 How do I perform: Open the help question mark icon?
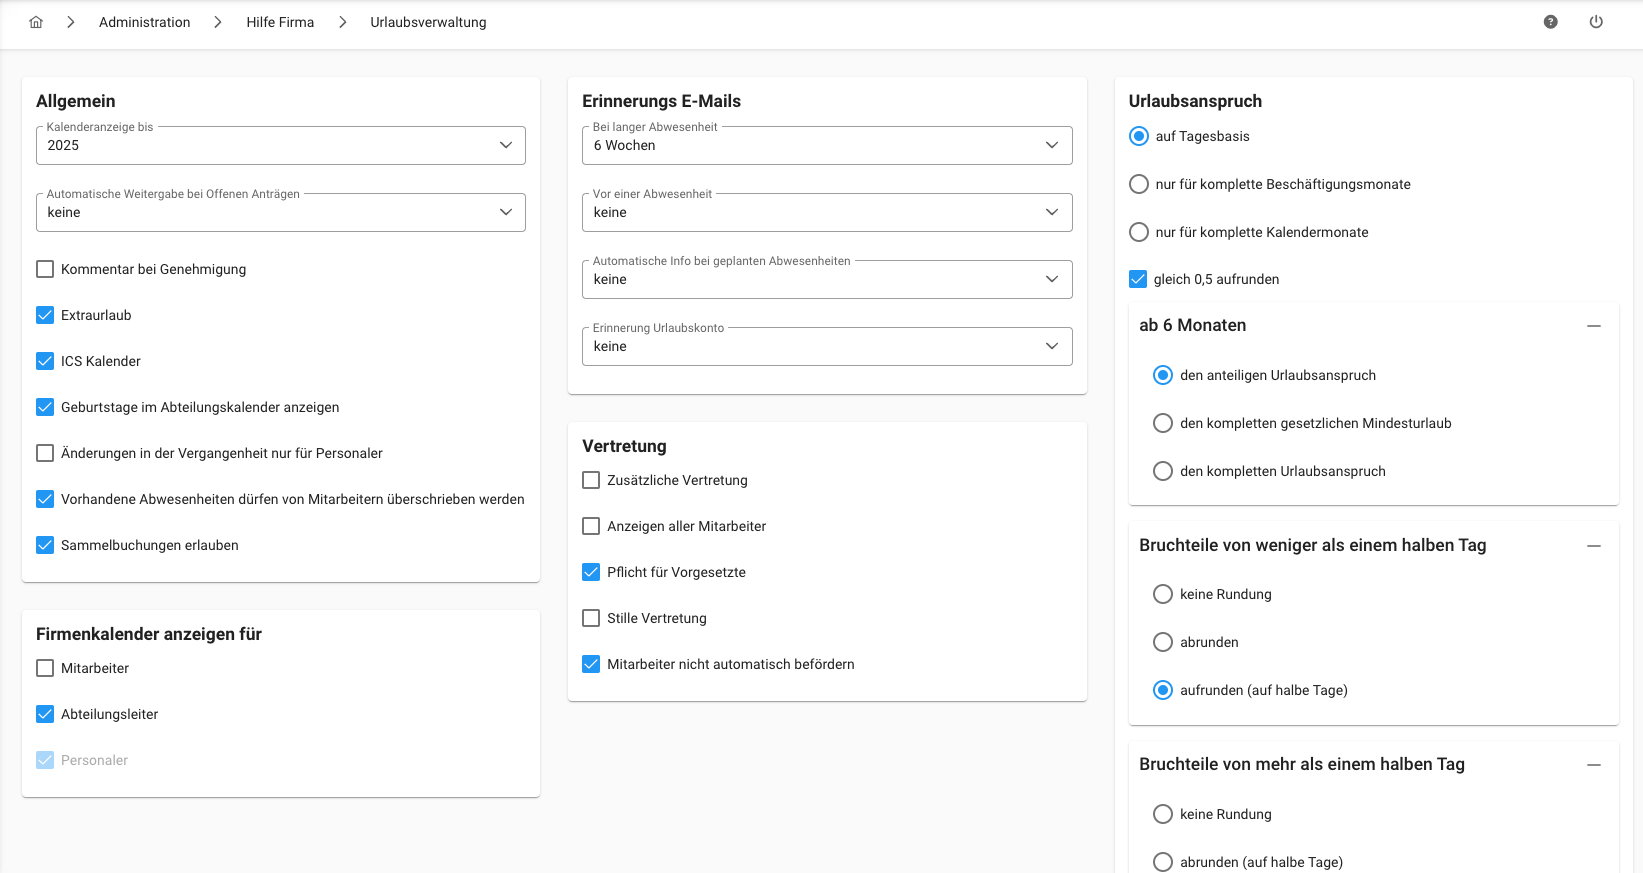click(x=1550, y=22)
